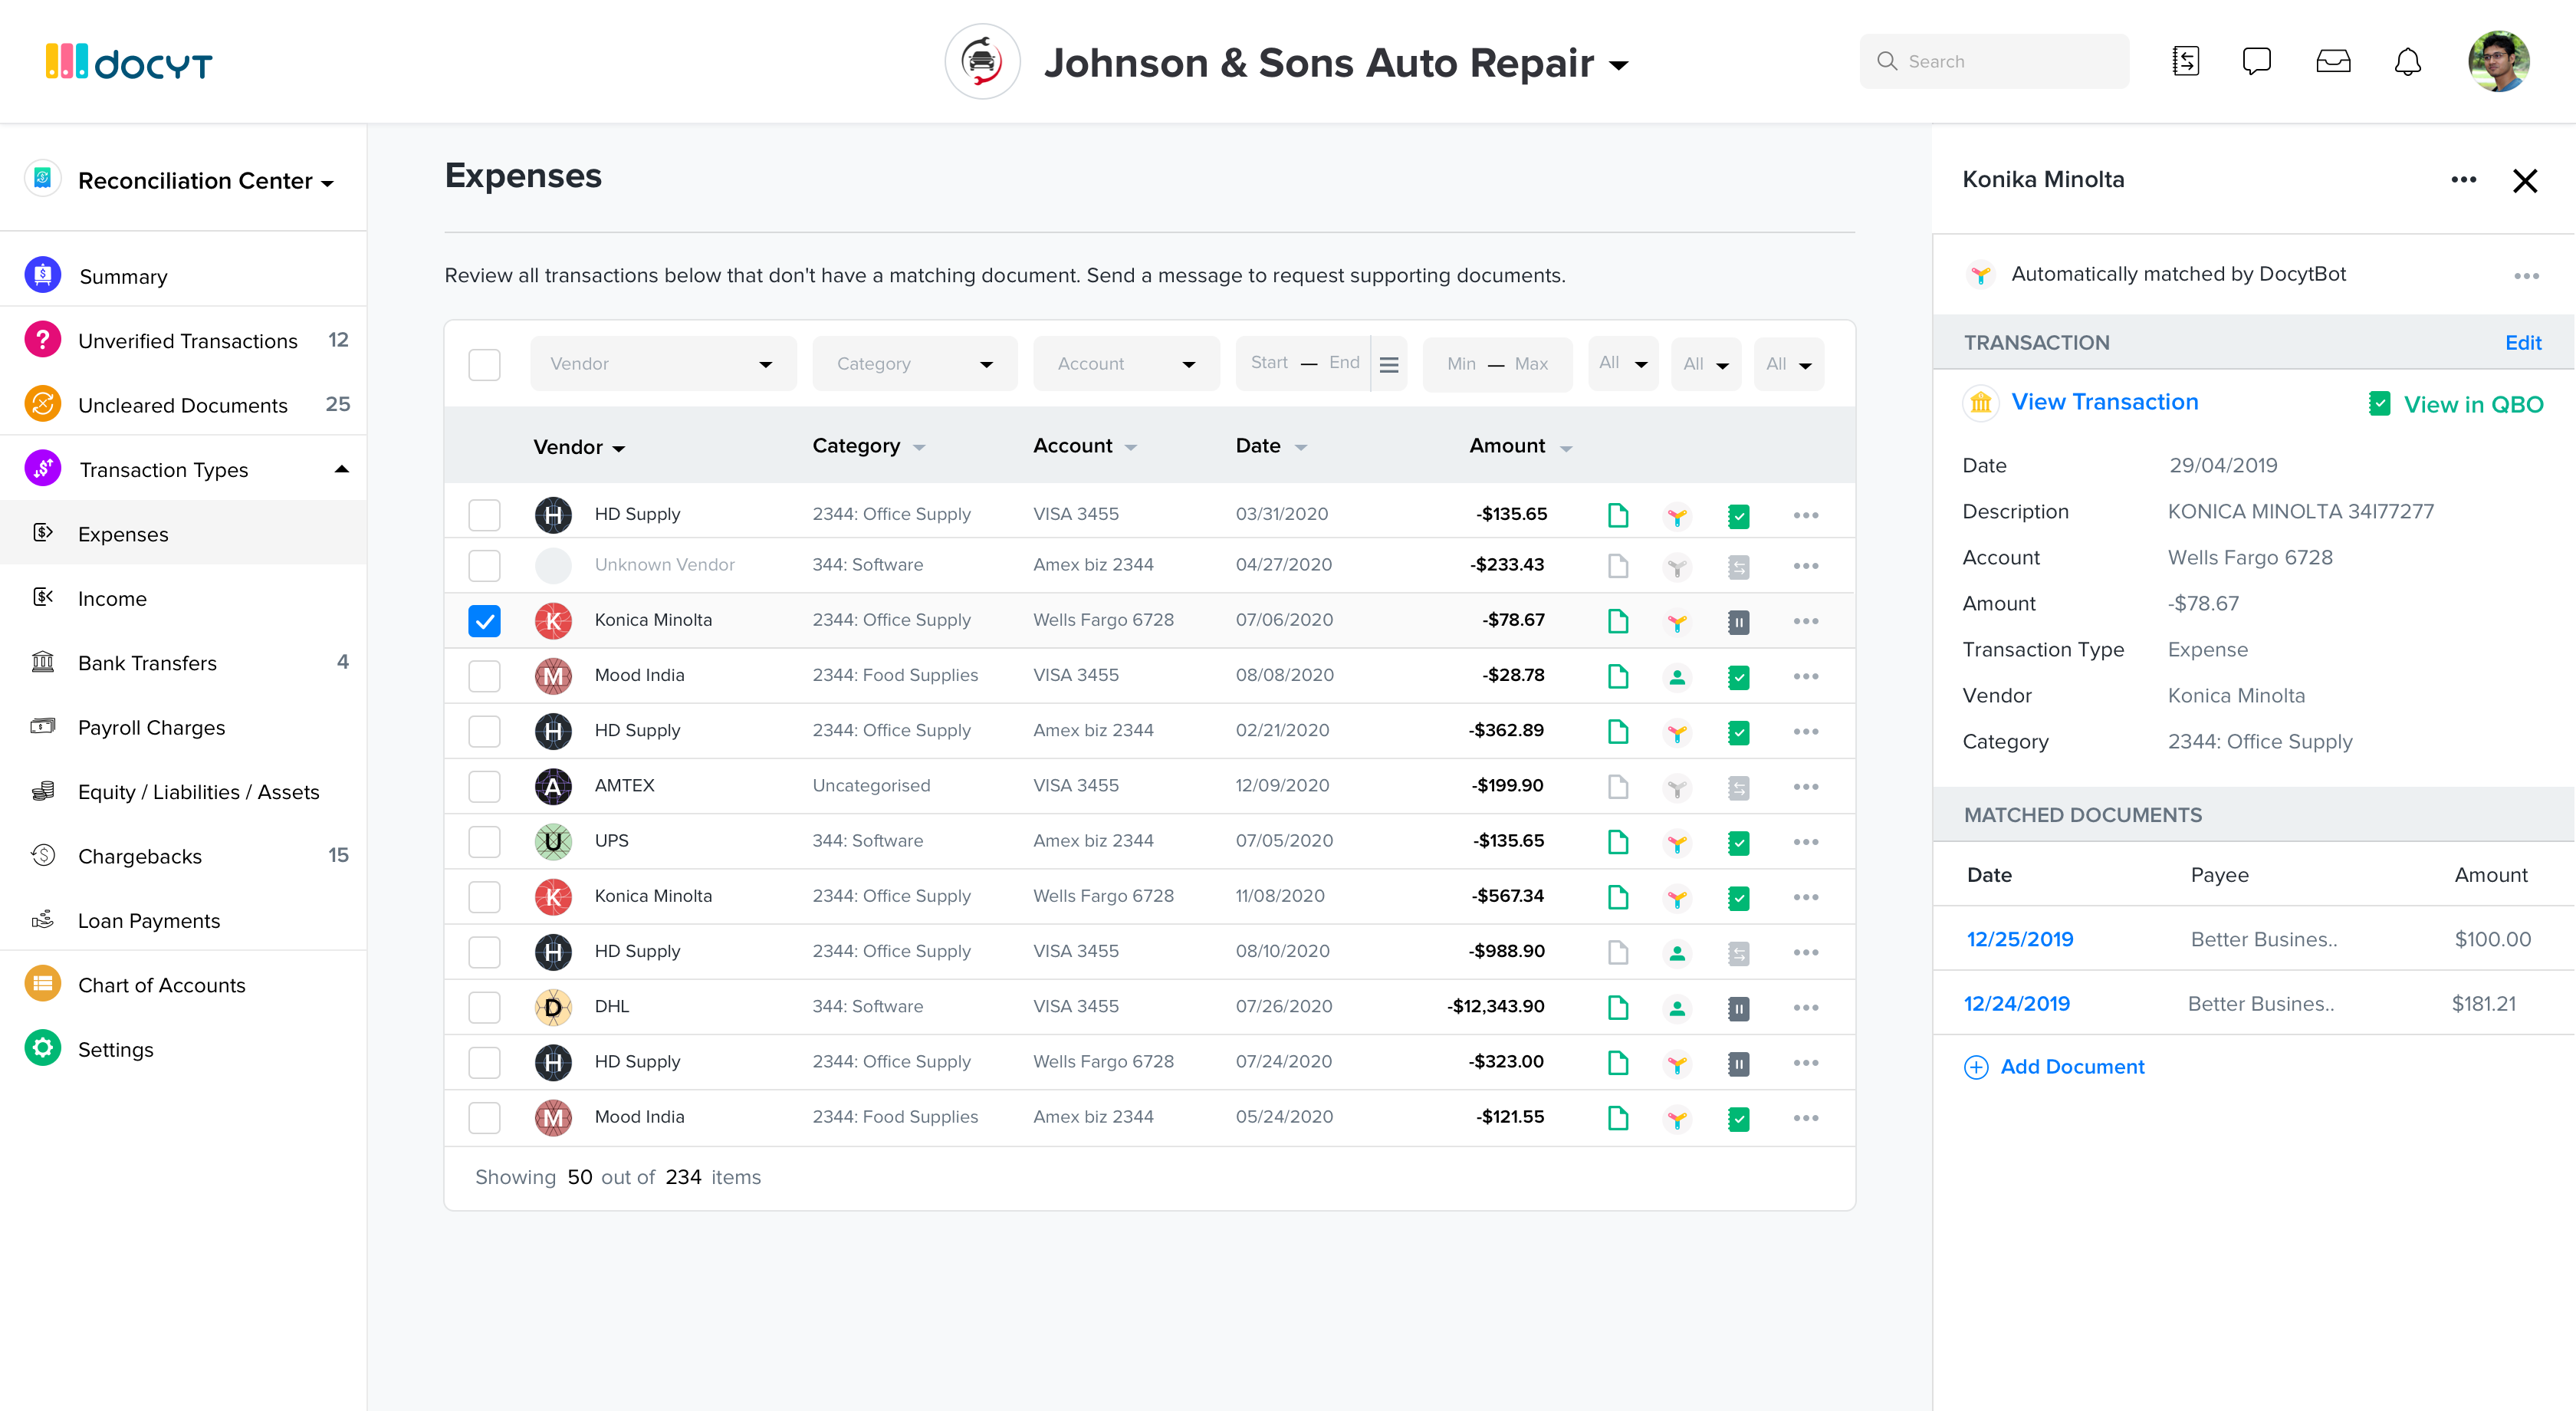Click the View Transaction link
The height and width of the screenshot is (1411, 2576).
tap(2104, 402)
